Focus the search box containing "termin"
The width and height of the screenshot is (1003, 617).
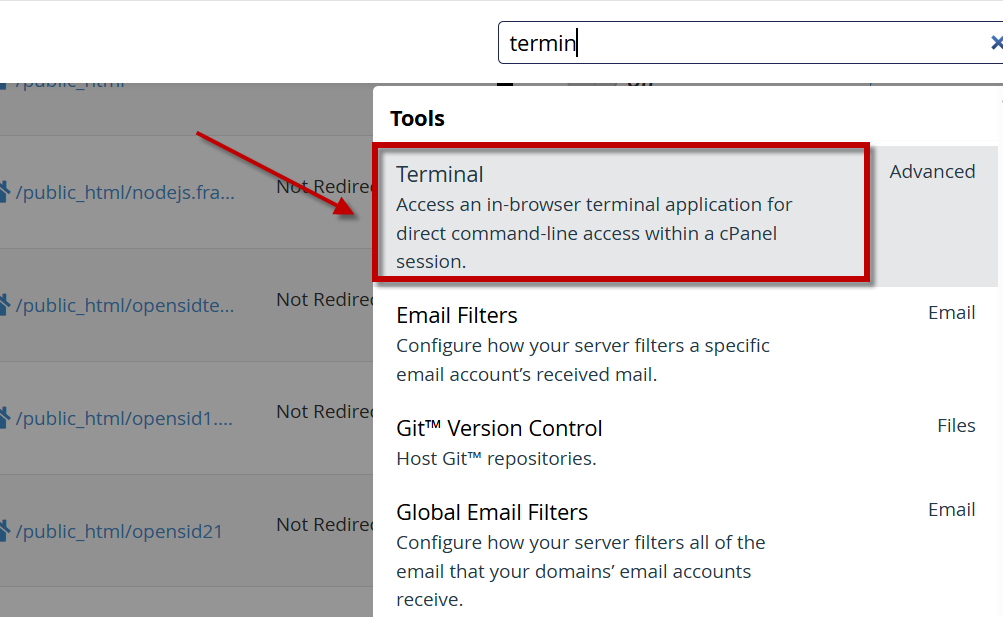coord(740,43)
